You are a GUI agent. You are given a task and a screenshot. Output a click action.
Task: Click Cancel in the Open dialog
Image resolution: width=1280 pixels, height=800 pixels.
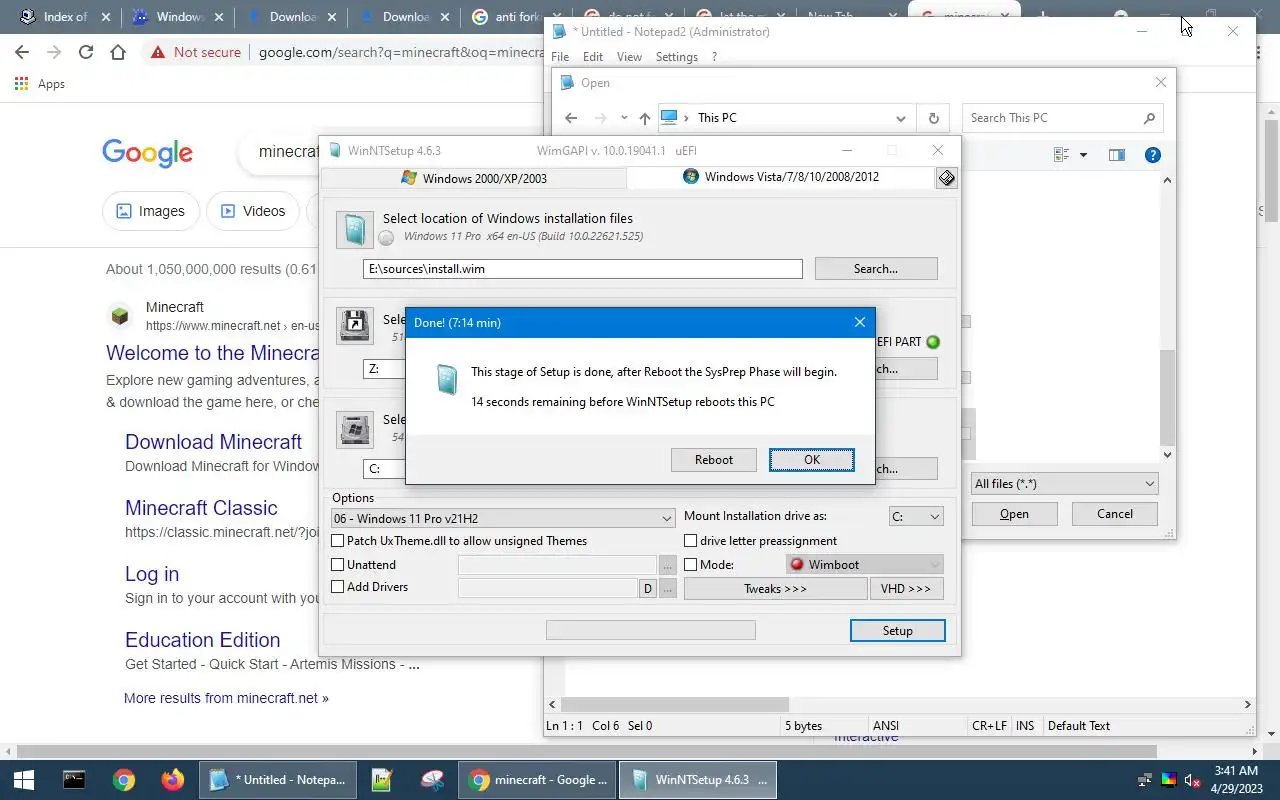pos(1115,514)
